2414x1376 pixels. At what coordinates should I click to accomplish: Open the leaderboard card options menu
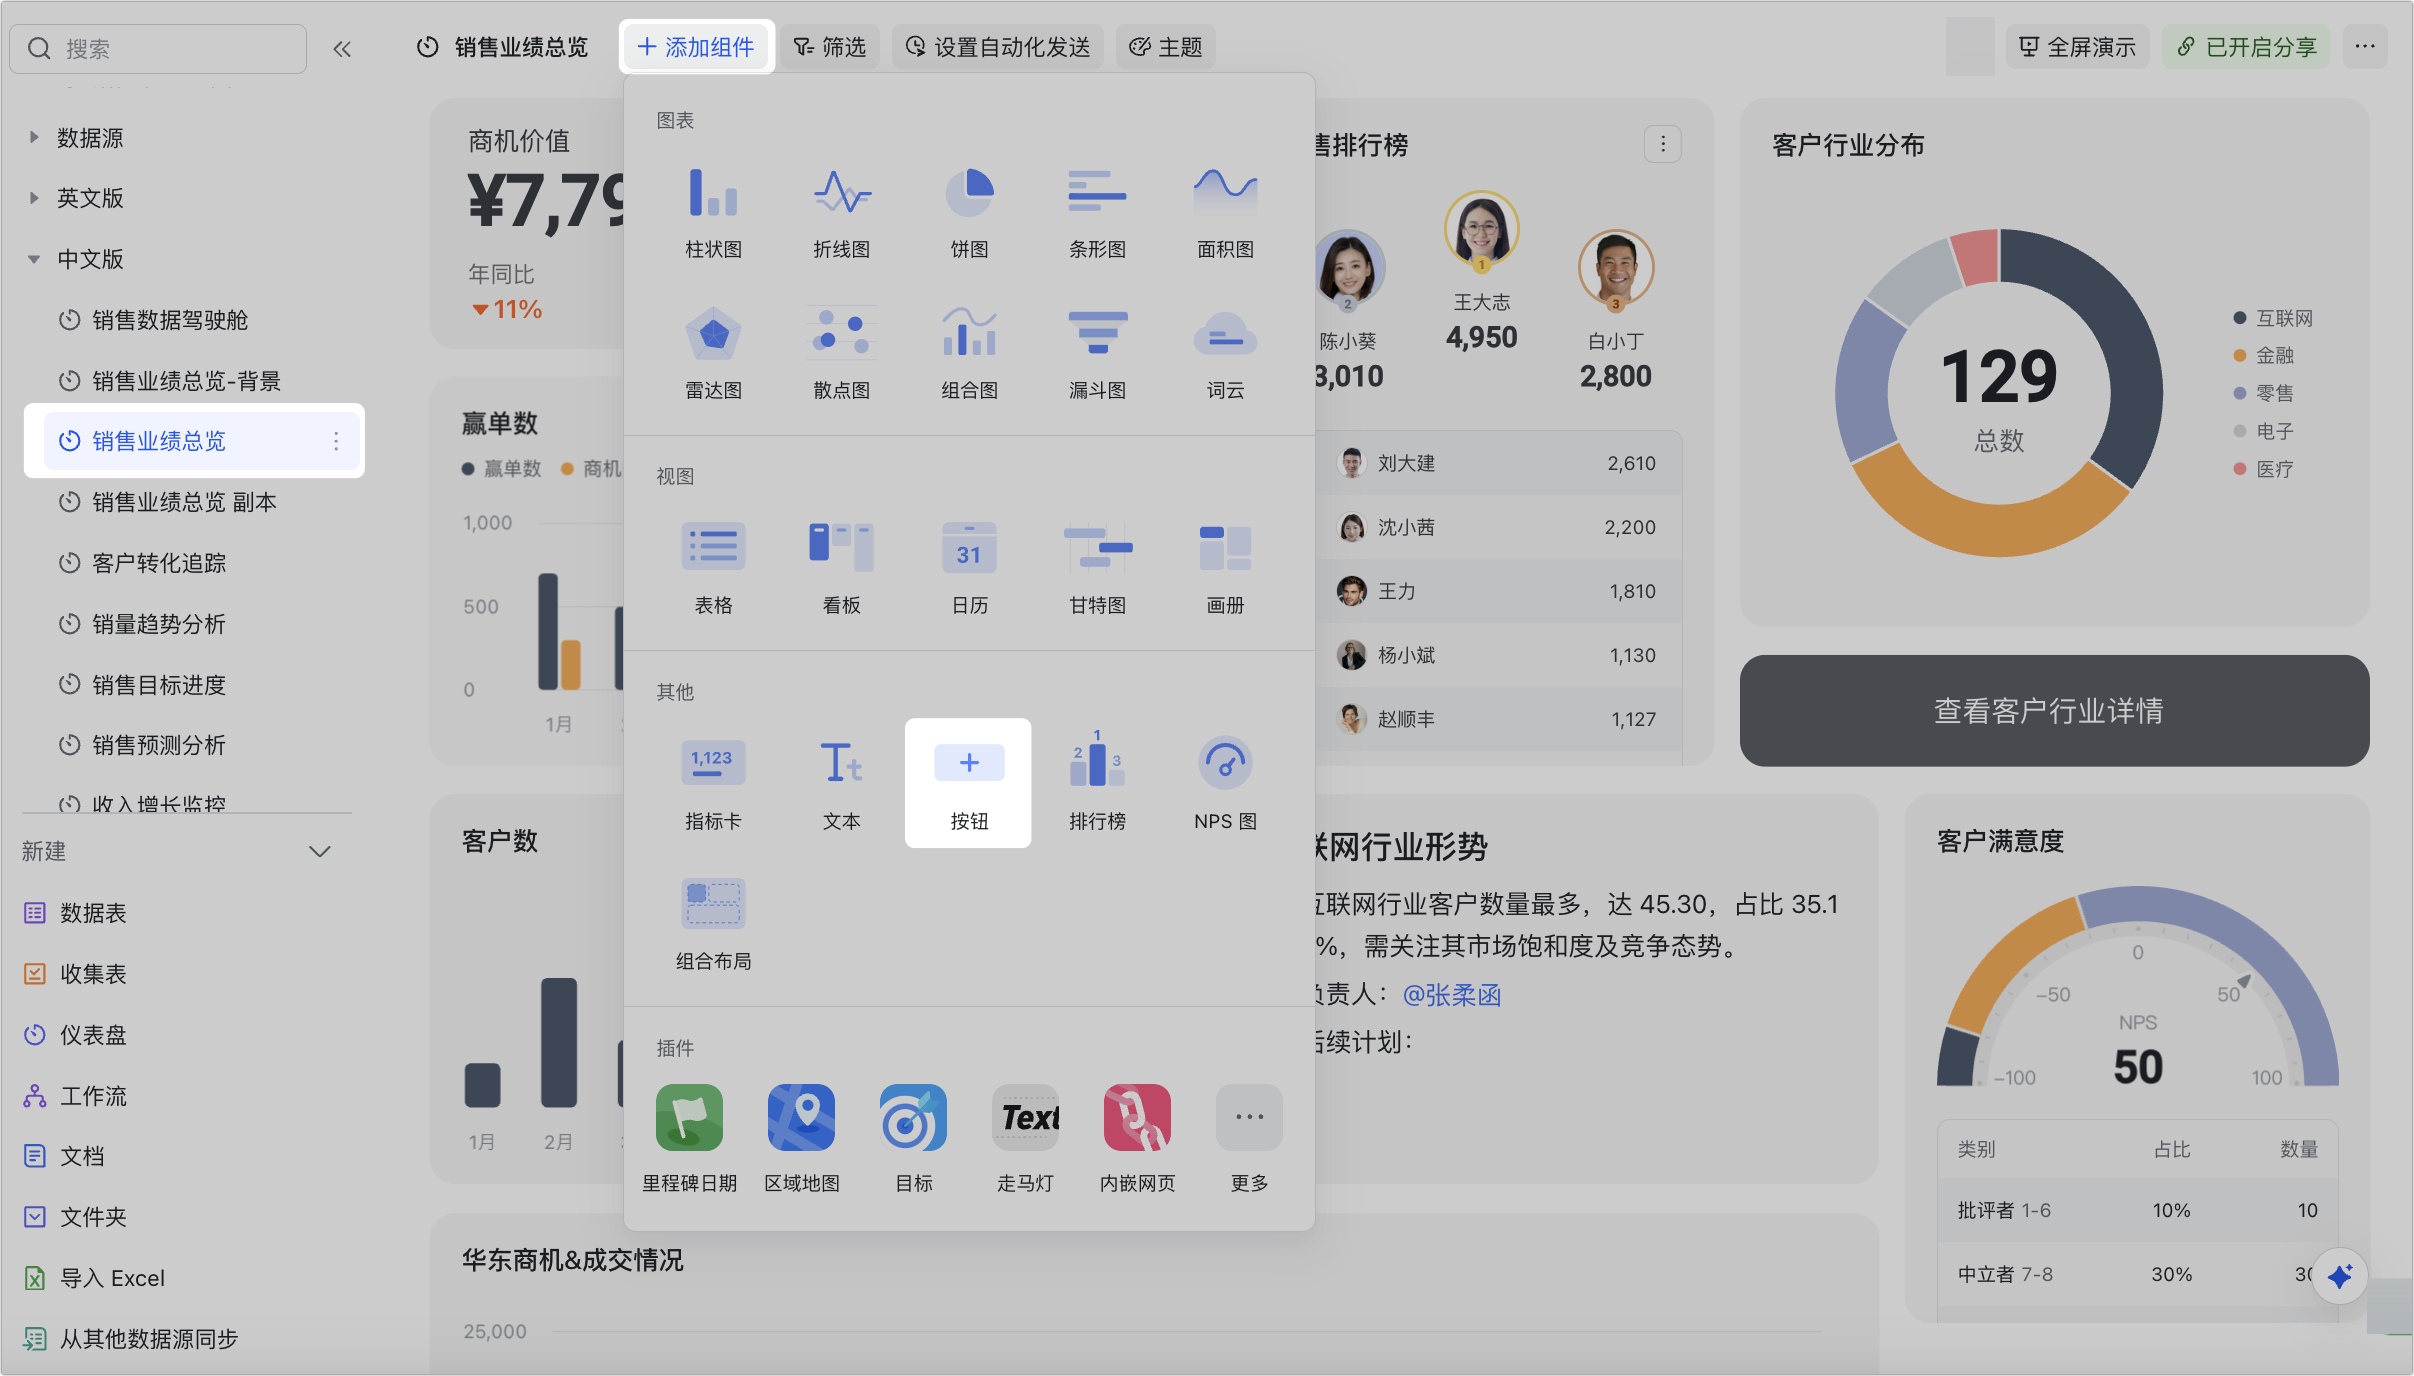1663,144
